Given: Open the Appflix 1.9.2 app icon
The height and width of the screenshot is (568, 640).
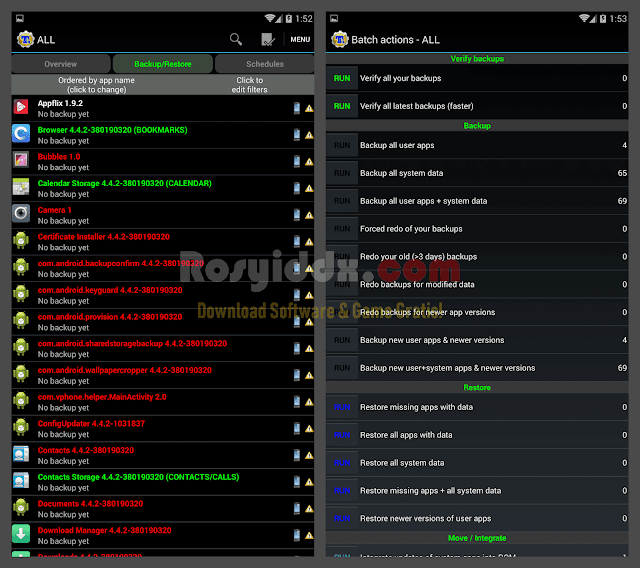Looking at the screenshot, I should pyautogui.click(x=21, y=107).
